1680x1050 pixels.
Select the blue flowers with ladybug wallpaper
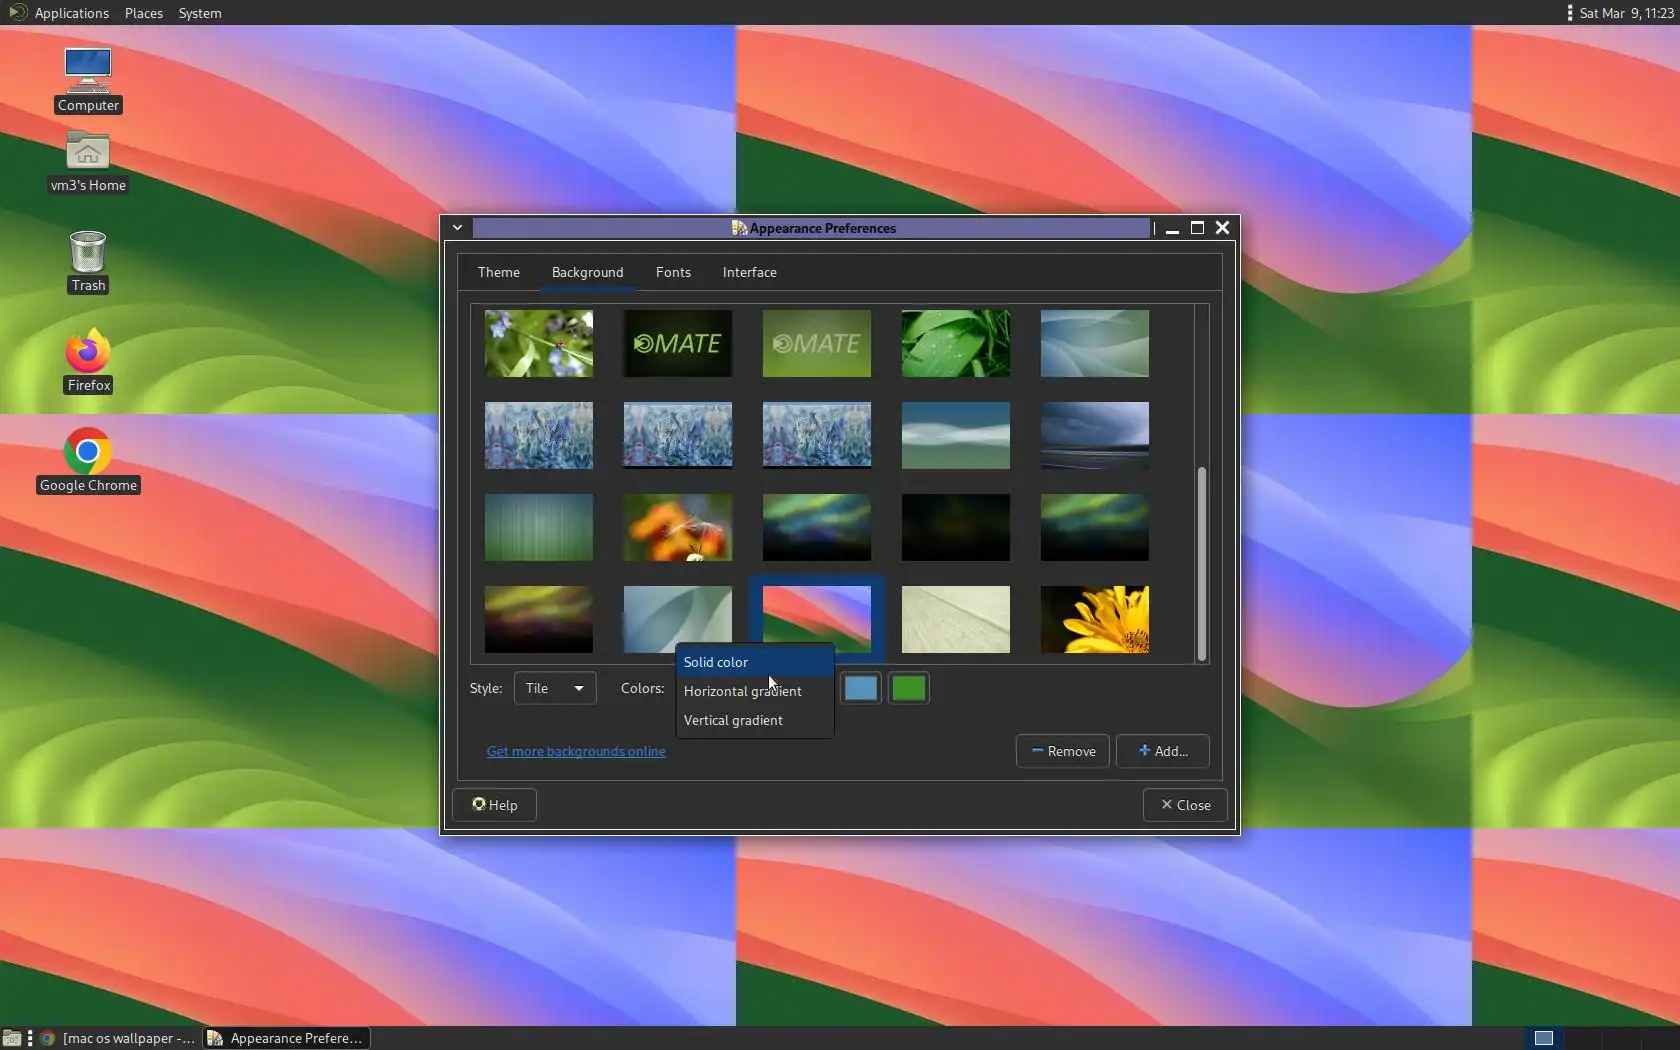point(539,343)
